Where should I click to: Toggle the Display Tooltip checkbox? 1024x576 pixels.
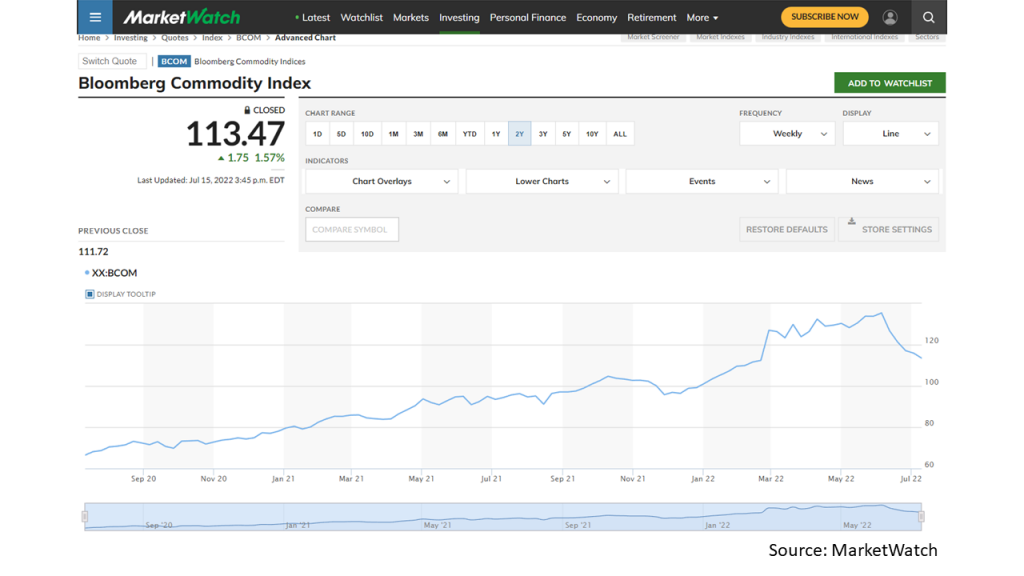(x=89, y=295)
